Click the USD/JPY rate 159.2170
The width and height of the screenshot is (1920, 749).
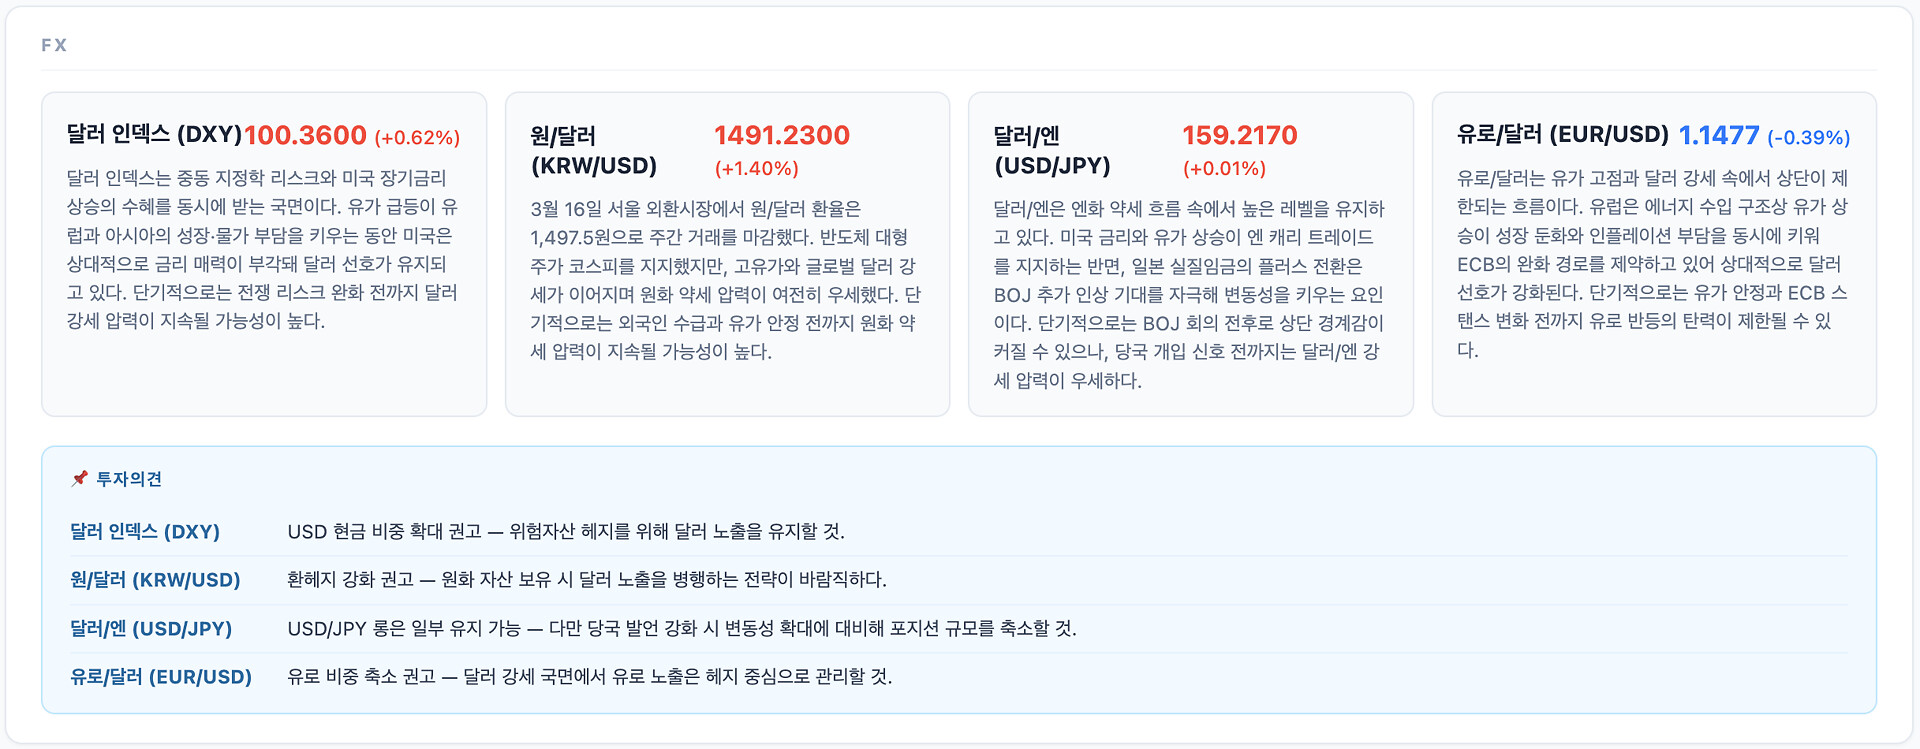click(1240, 135)
